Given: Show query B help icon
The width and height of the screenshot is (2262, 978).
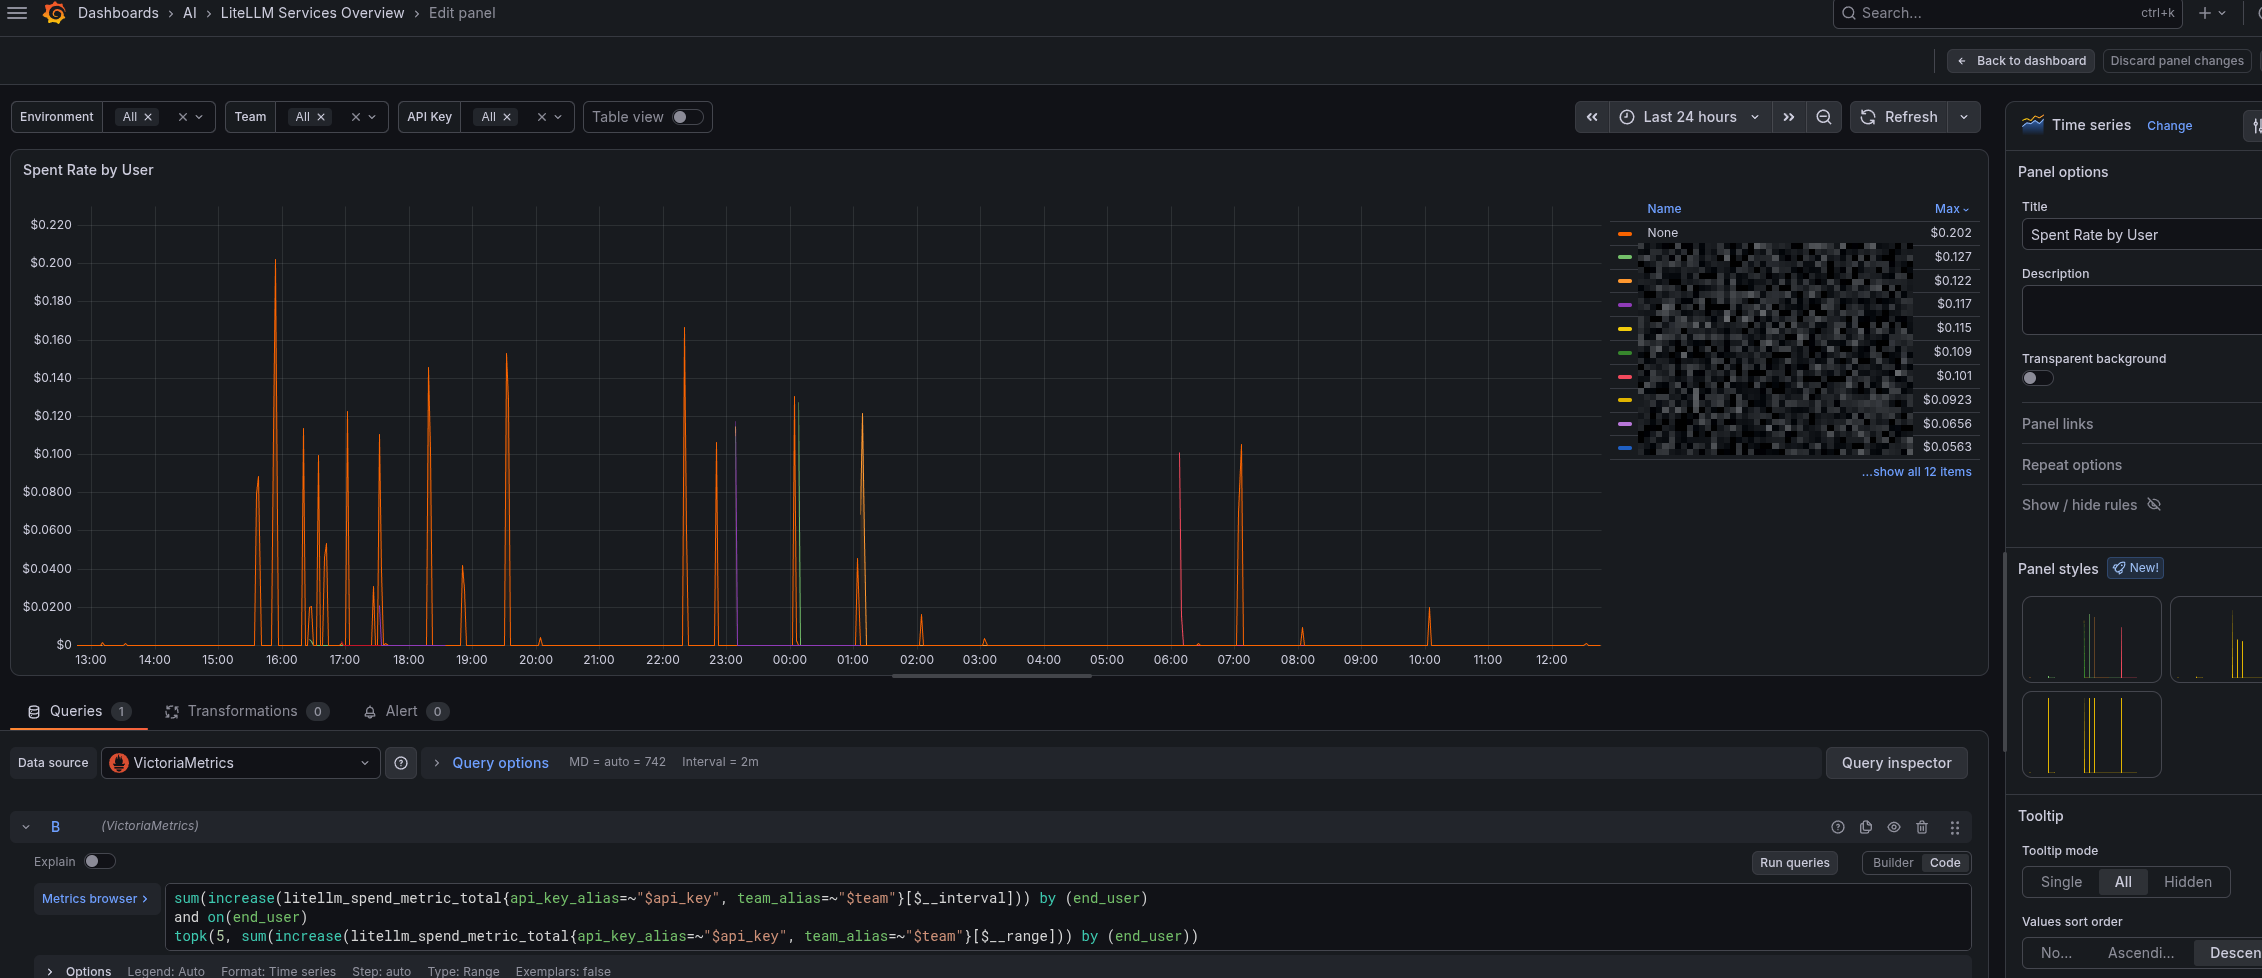Looking at the screenshot, I should pos(1838,827).
